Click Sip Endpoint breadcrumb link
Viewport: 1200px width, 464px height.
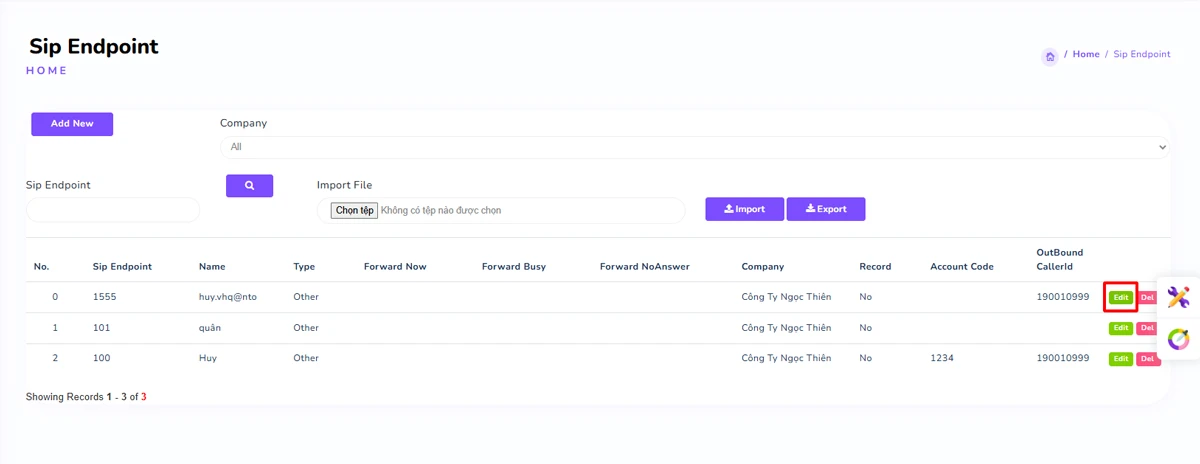(x=1141, y=54)
